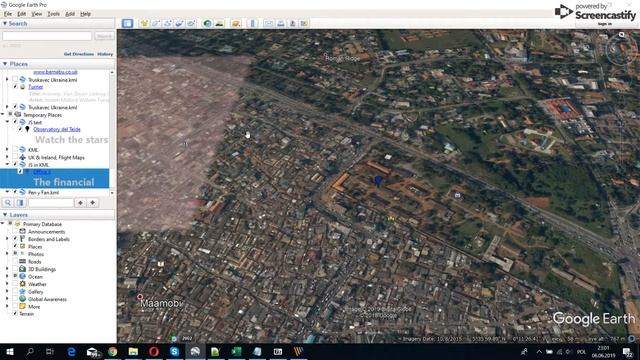Screen dimensions: 640x360
Task: Click move-down arrow button below Places list
Action: 93,203
